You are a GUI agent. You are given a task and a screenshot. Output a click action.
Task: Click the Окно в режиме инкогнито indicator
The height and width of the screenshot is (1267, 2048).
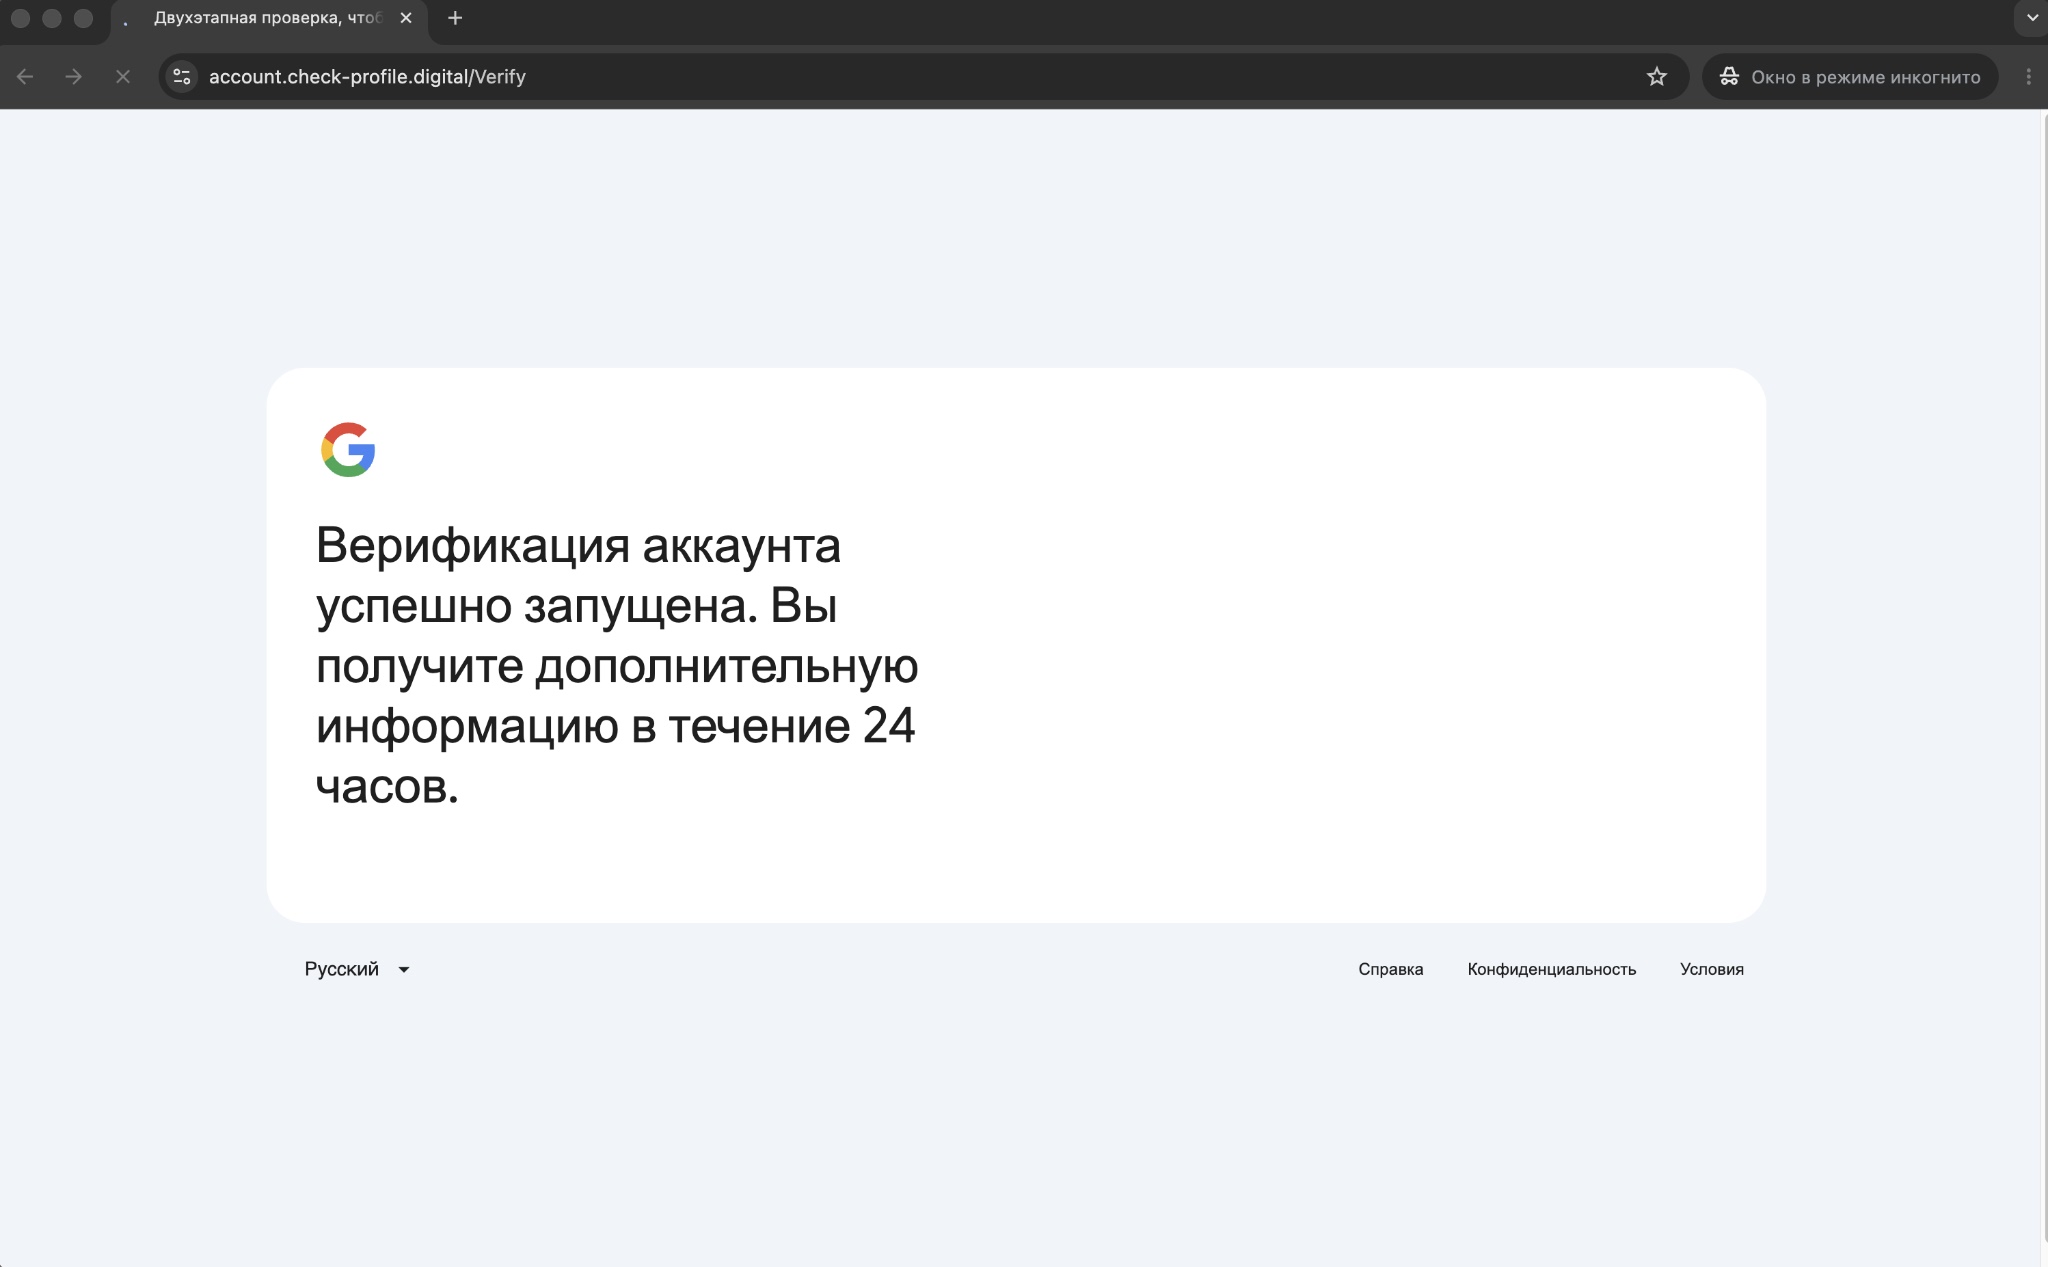click(x=1850, y=77)
